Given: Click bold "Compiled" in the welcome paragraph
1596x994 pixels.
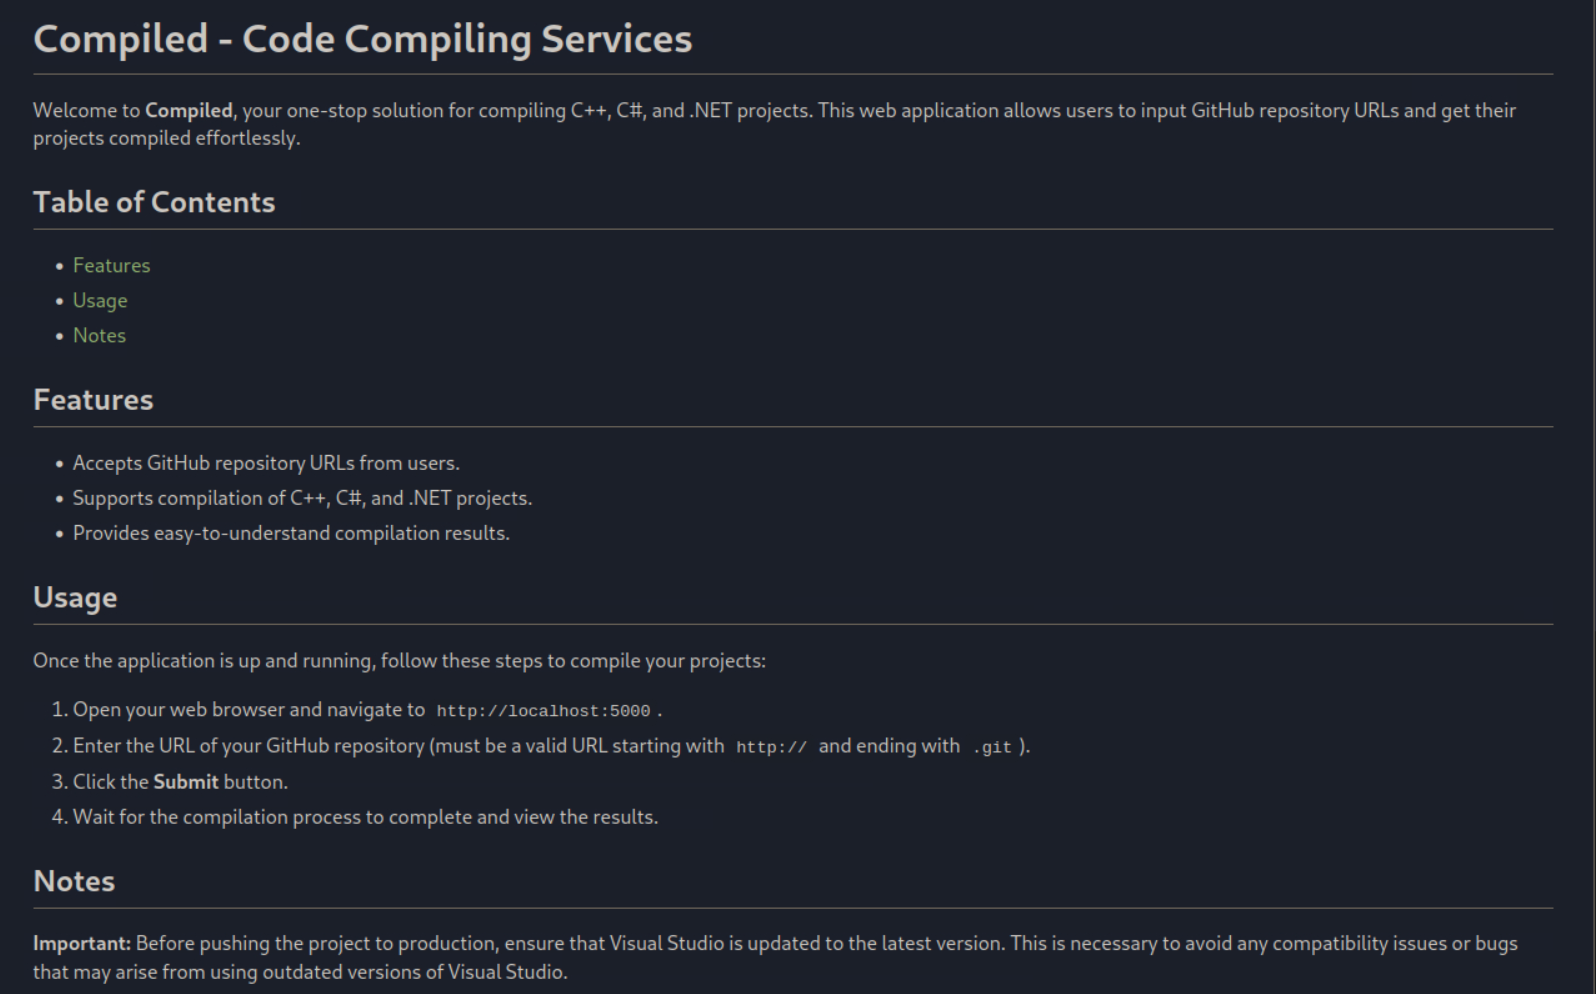Looking at the screenshot, I should 188,111.
